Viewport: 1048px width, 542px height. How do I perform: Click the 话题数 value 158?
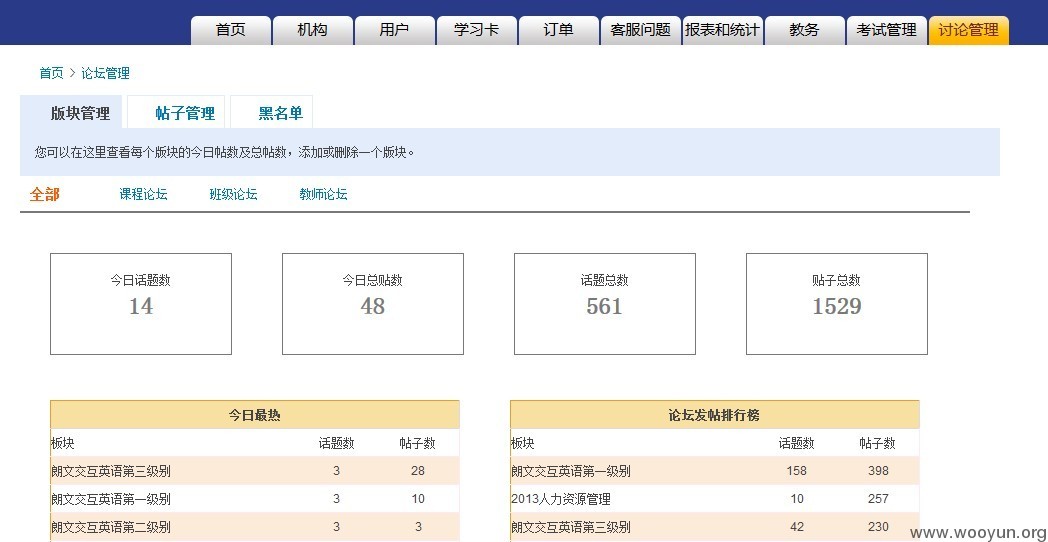click(x=797, y=471)
